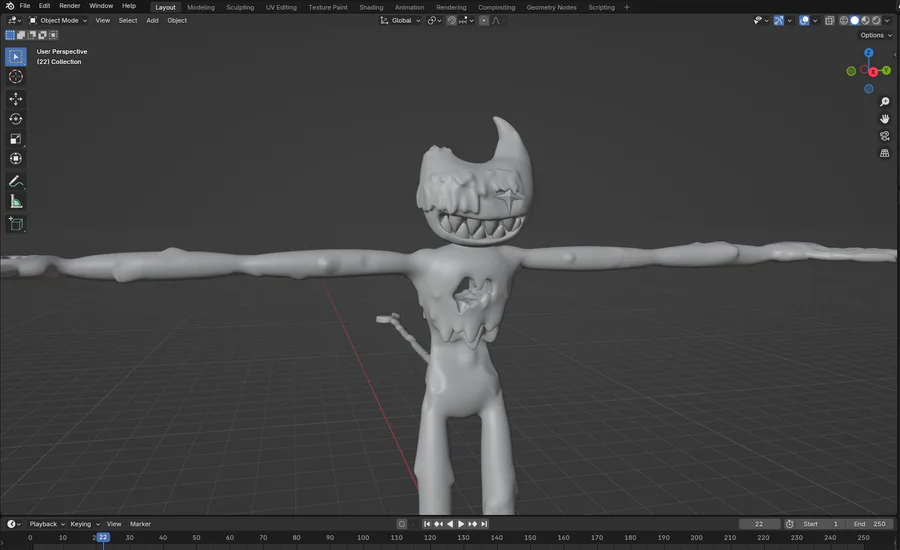
Task: Switch to the Sculpting workspace tab
Action: pyautogui.click(x=240, y=7)
